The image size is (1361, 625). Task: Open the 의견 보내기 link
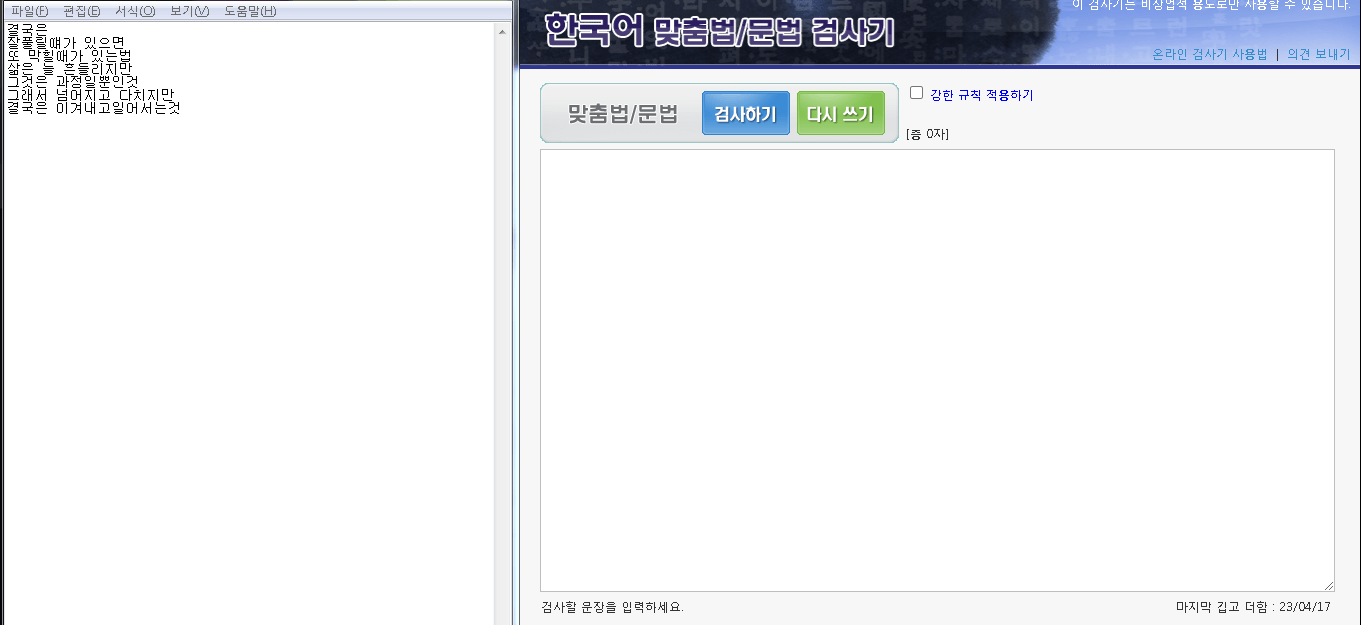[x=1318, y=54]
